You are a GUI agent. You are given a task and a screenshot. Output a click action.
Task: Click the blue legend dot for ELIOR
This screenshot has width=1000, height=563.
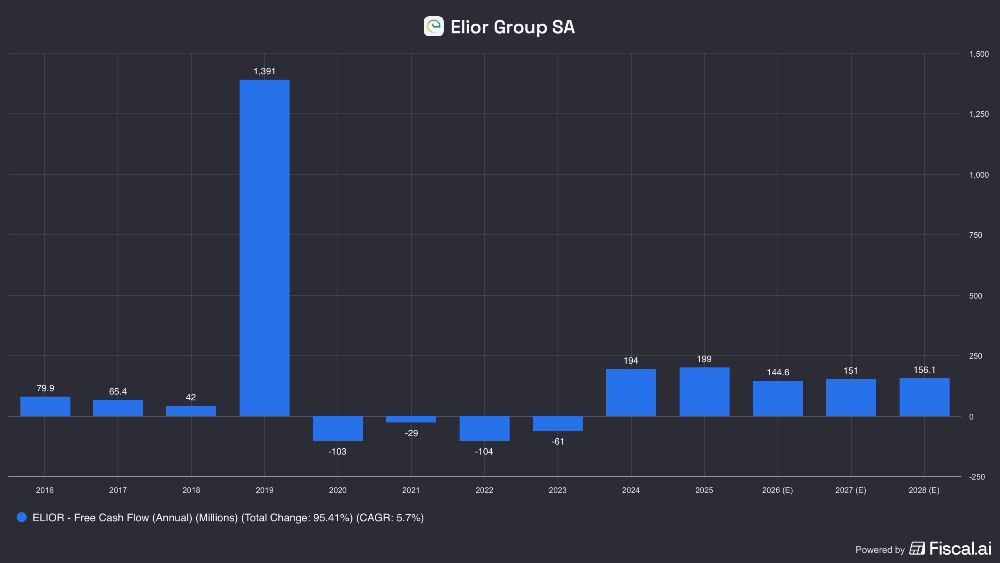21,518
